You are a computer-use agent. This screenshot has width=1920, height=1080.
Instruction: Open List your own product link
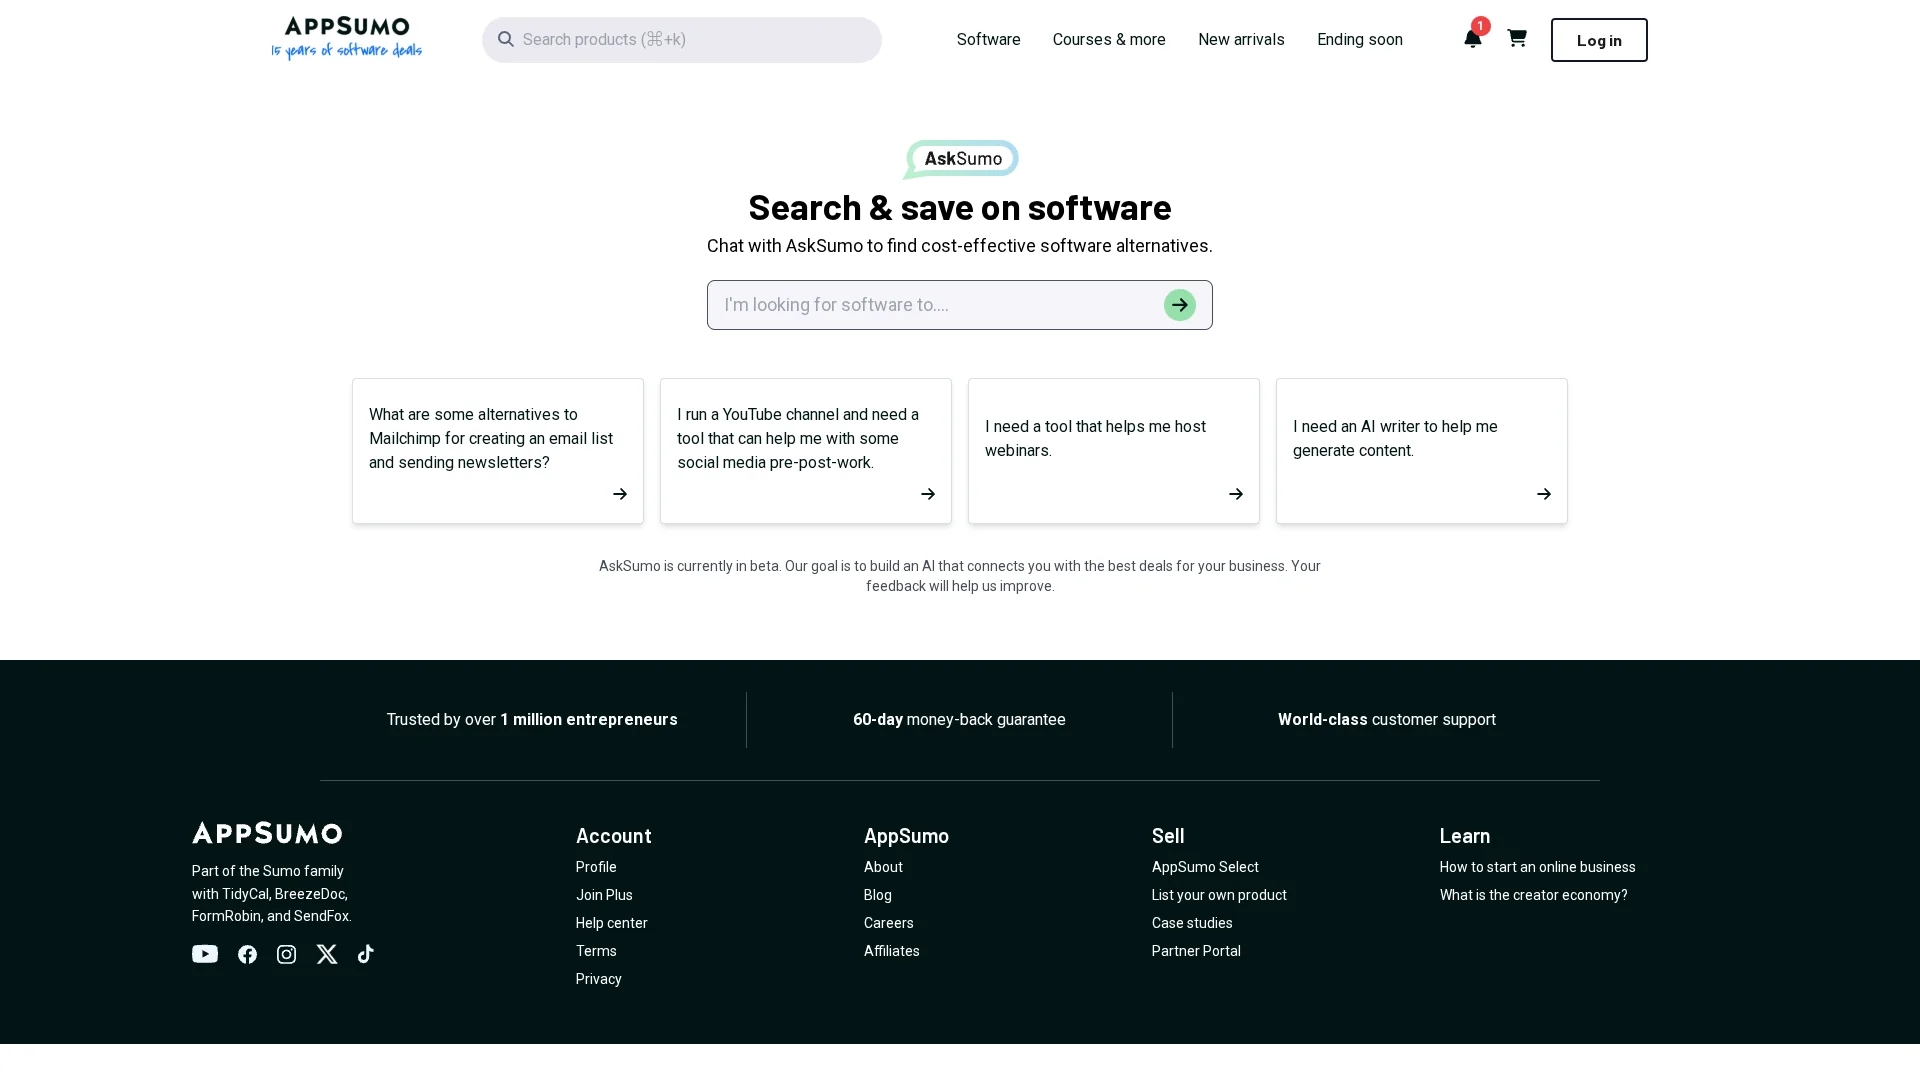pos(1219,895)
